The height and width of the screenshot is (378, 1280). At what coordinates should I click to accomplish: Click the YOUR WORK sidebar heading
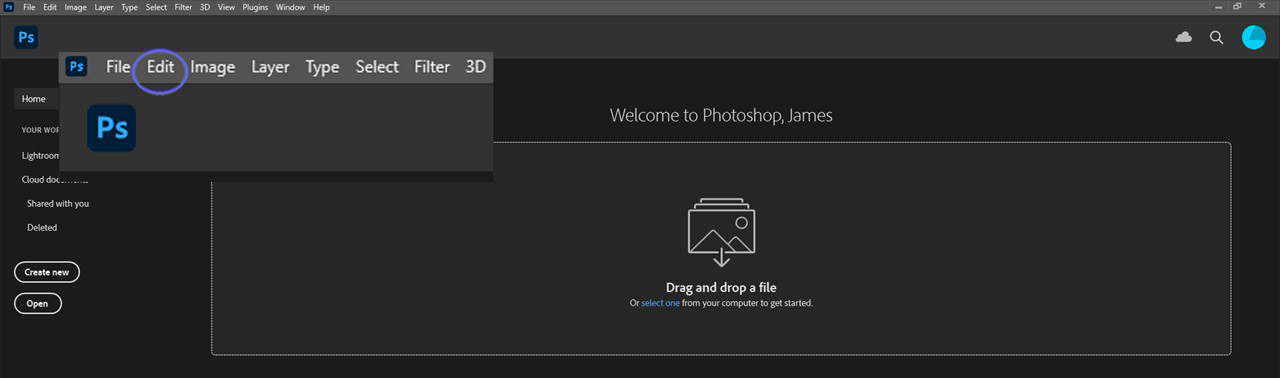(40, 130)
